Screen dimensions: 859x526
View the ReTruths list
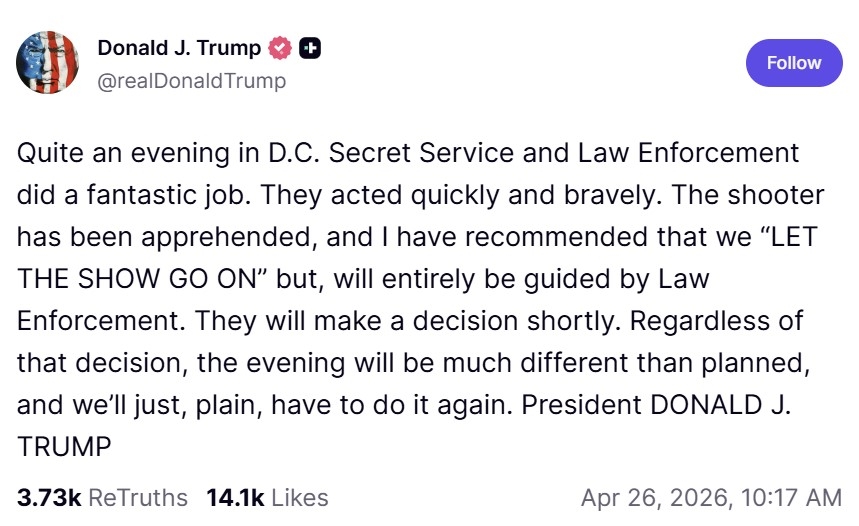pyautogui.click(x=138, y=497)
